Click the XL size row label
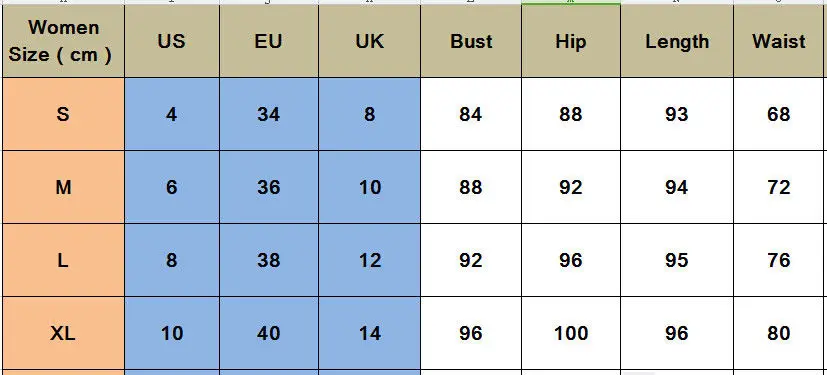The width and height of the screenshot is (827, 375). point(63,333)
